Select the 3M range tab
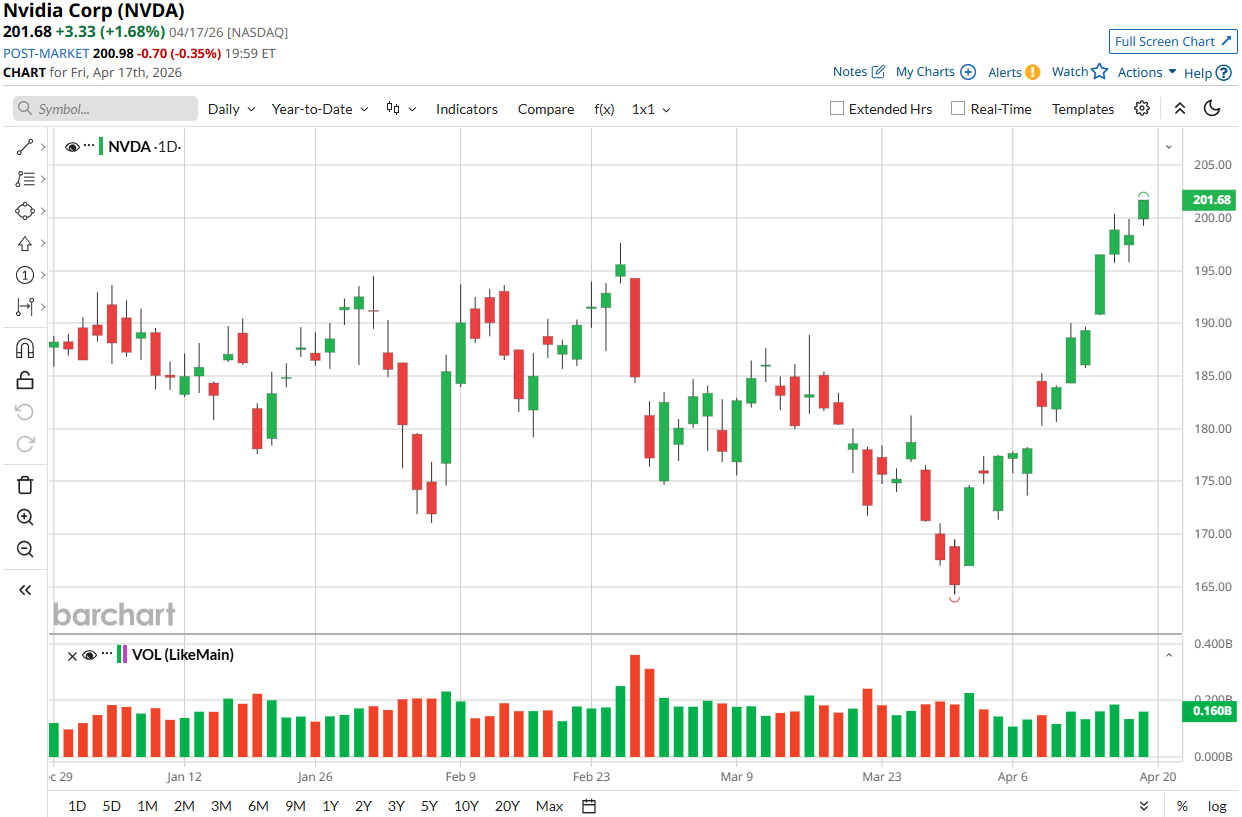1242x817 pixels. point(221,806)
